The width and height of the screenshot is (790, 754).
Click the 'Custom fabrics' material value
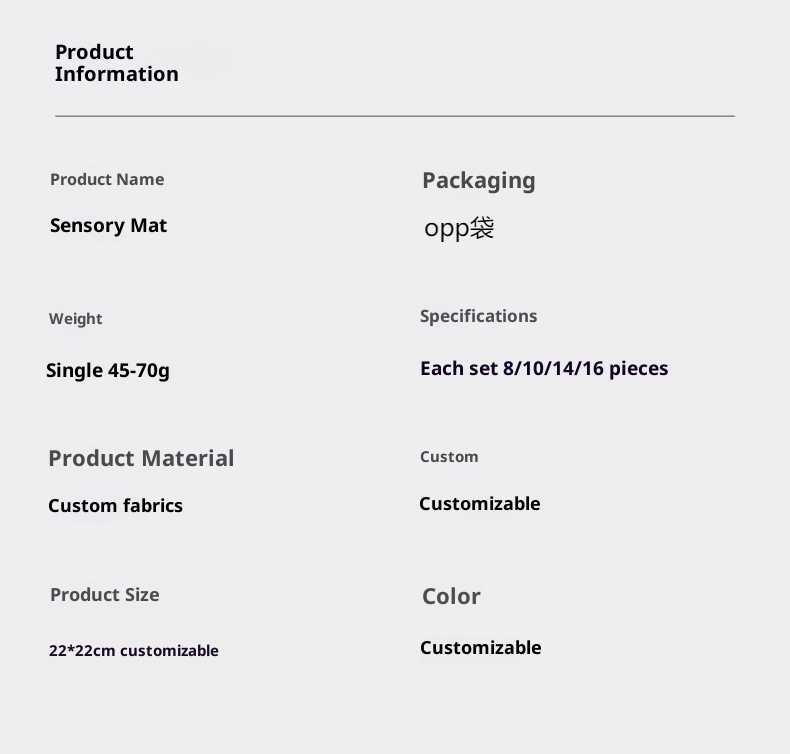tap(115, 506)
